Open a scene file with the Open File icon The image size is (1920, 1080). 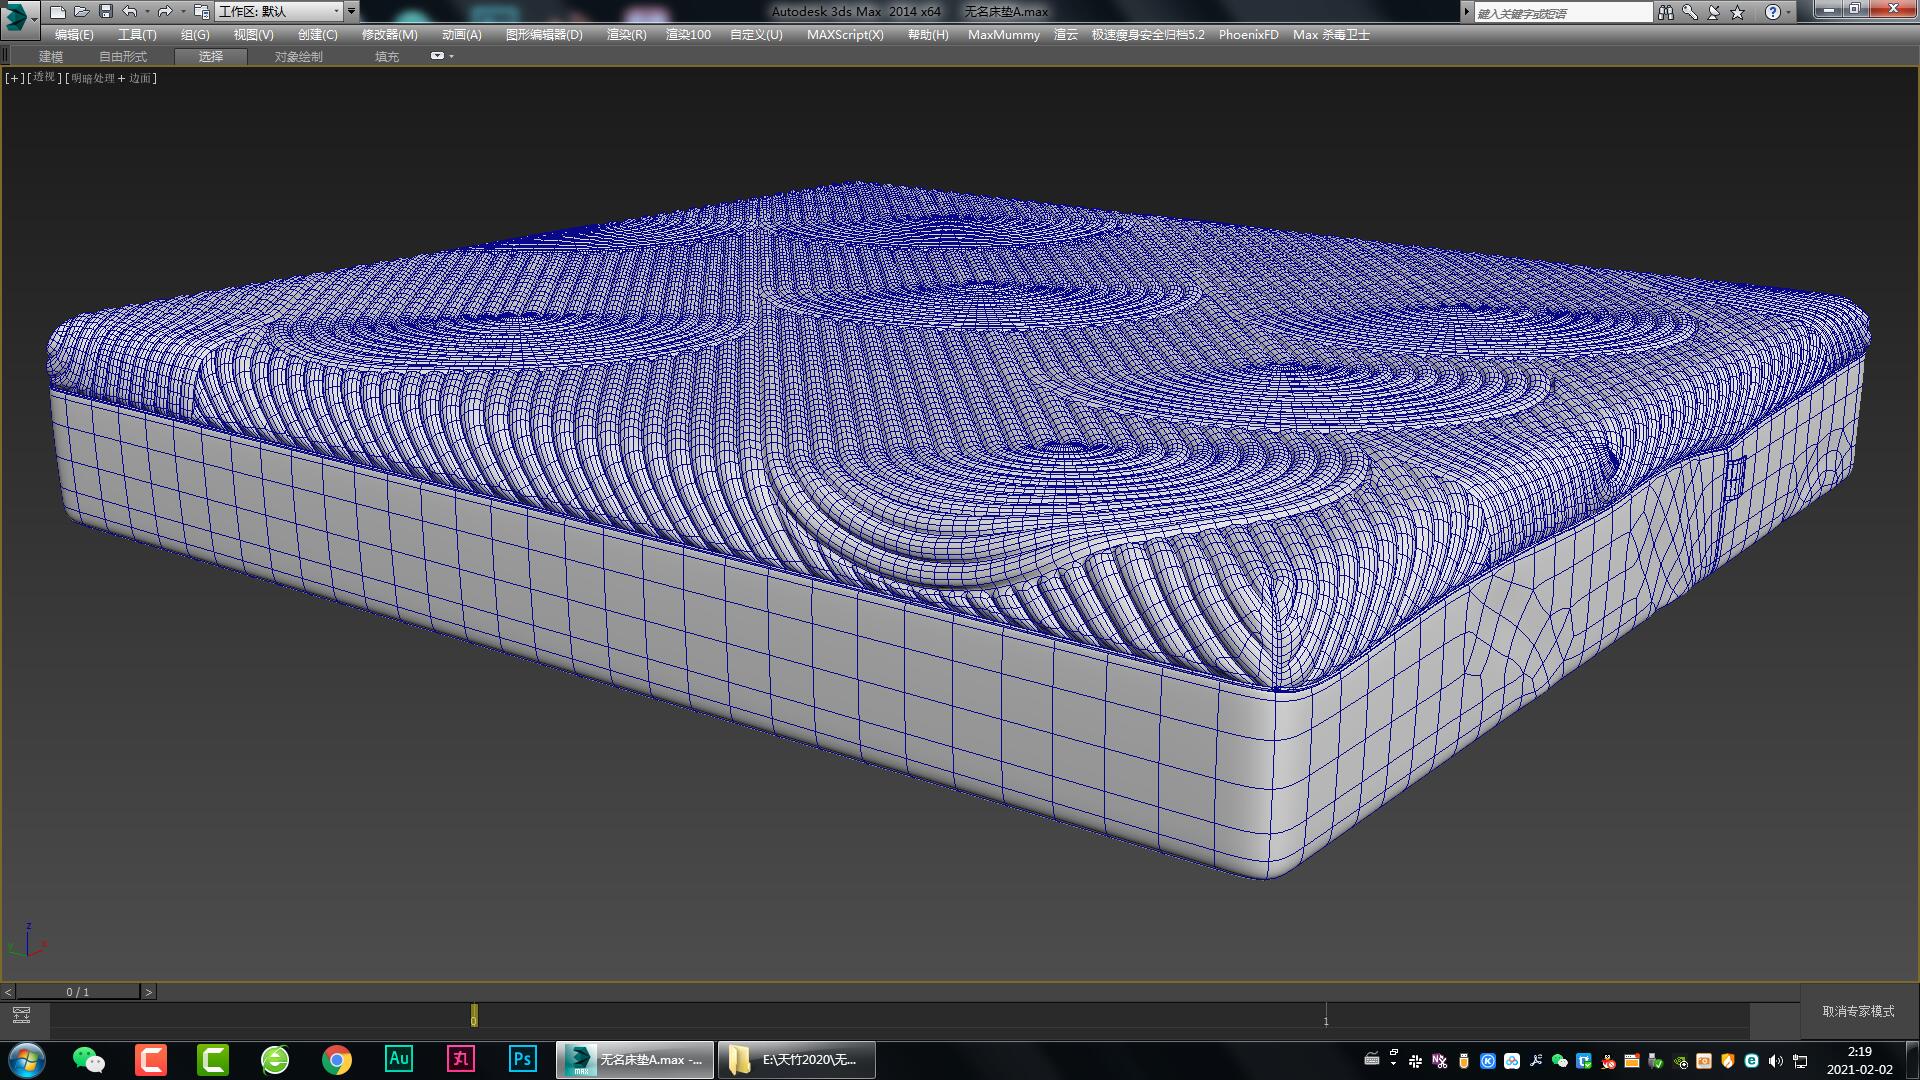tap(82, 11)
